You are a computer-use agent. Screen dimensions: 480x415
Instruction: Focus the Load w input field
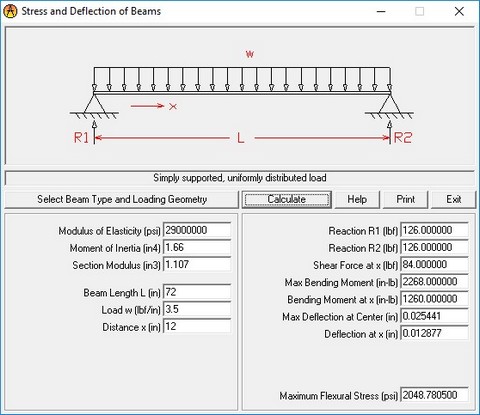pyautogui.click(x=197, y=310)
